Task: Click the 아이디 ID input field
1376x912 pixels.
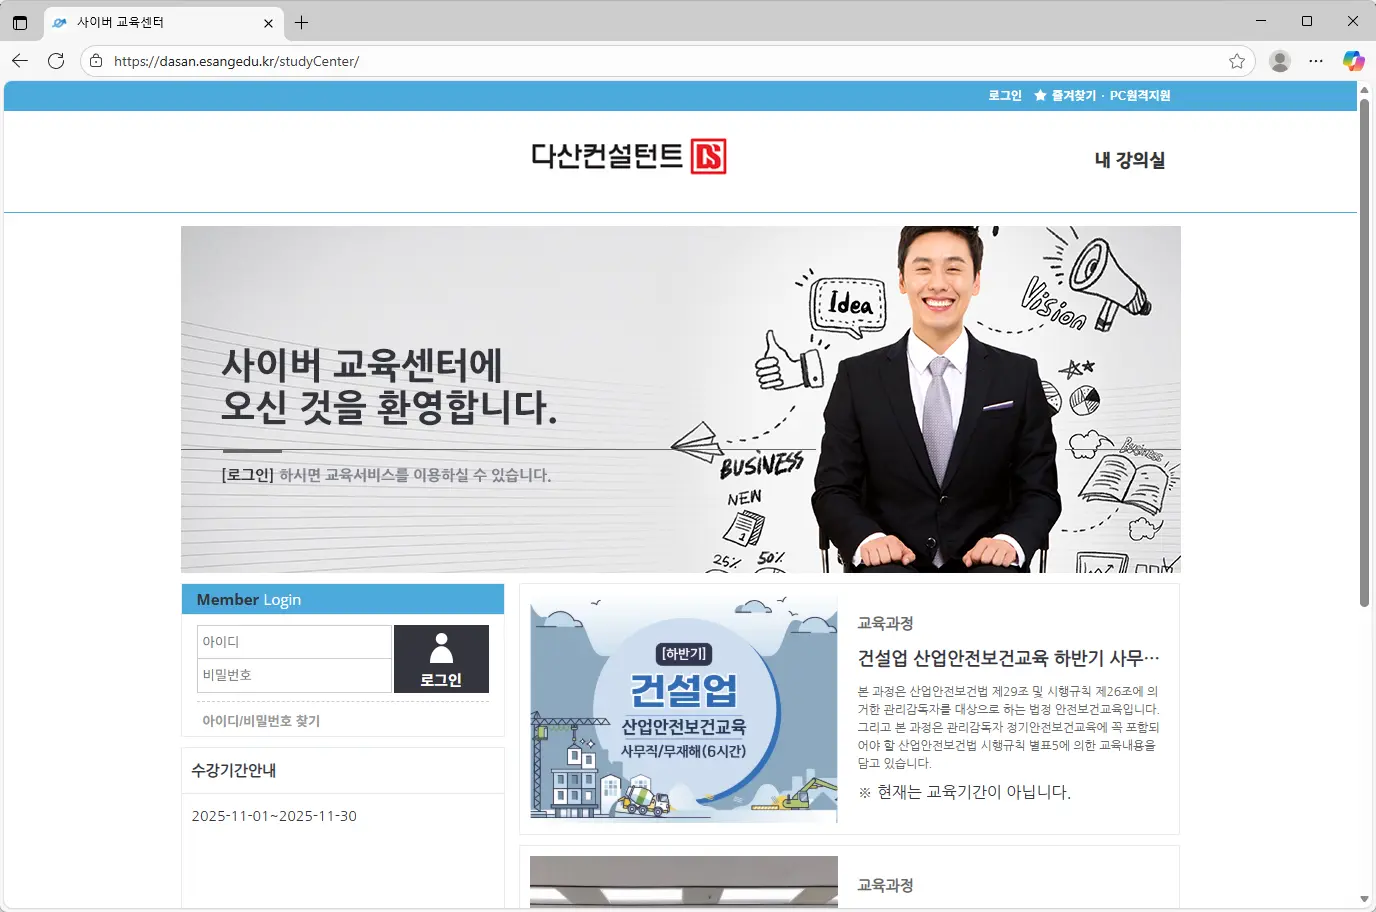Action: 293,641
